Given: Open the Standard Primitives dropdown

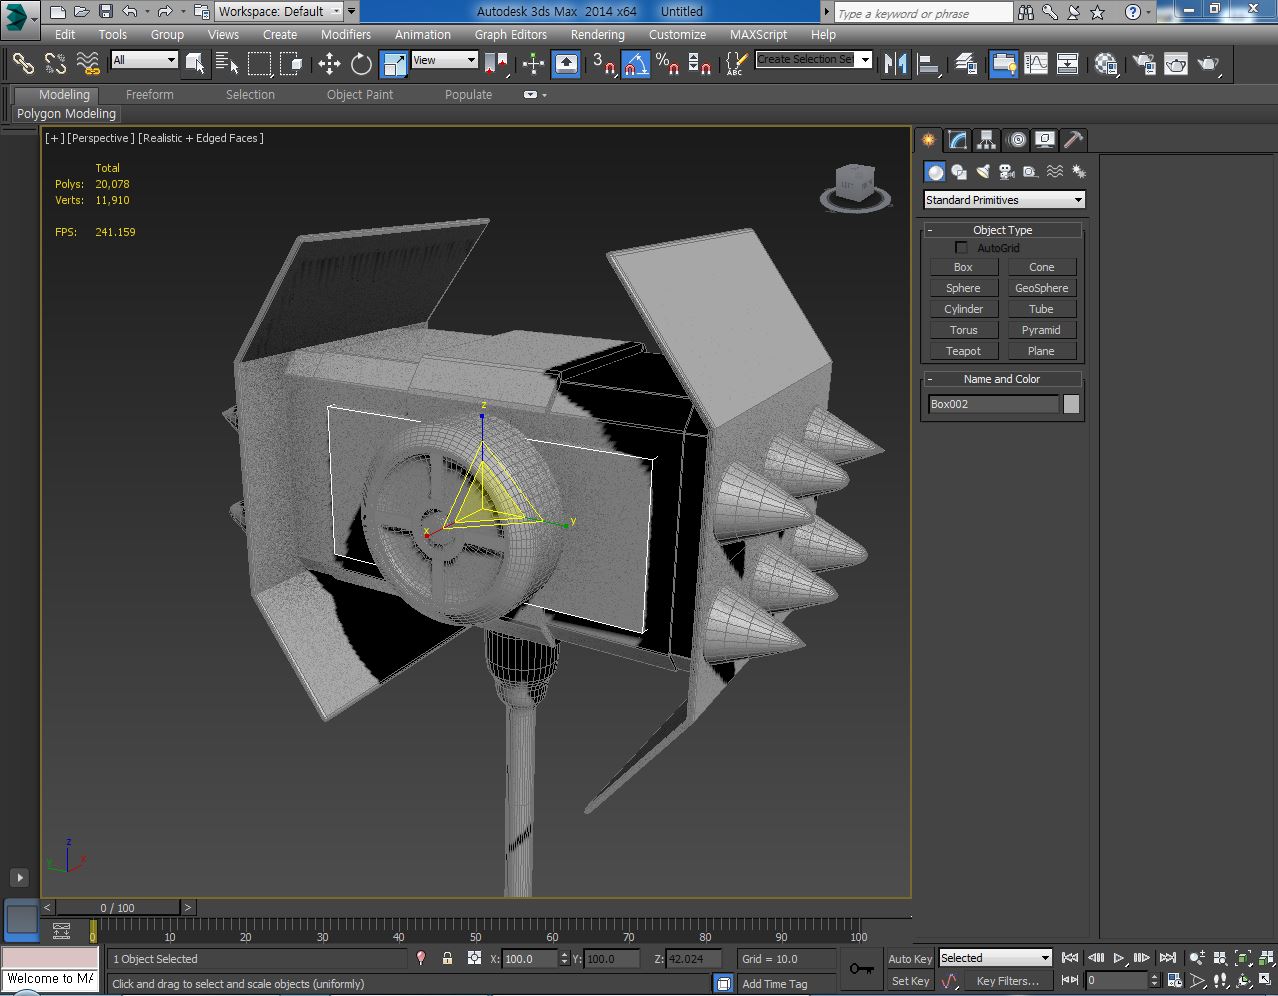Looking at the screenshot, I should (1004, 200).
